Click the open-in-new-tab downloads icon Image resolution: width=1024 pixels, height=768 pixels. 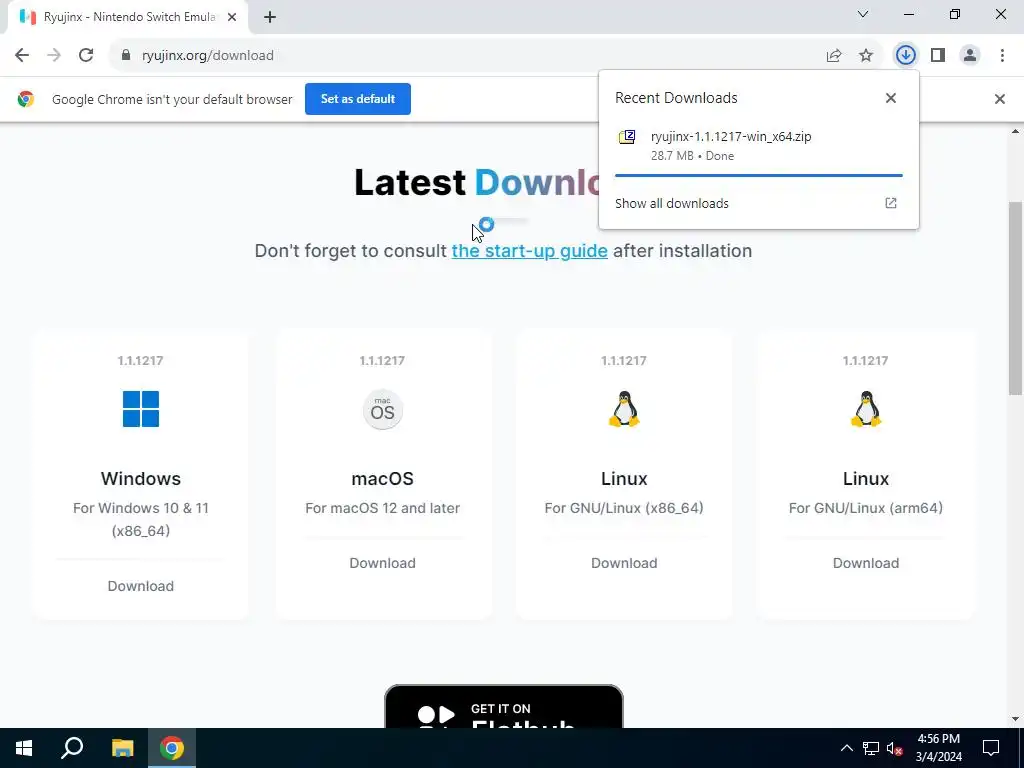tap(891, 203)
